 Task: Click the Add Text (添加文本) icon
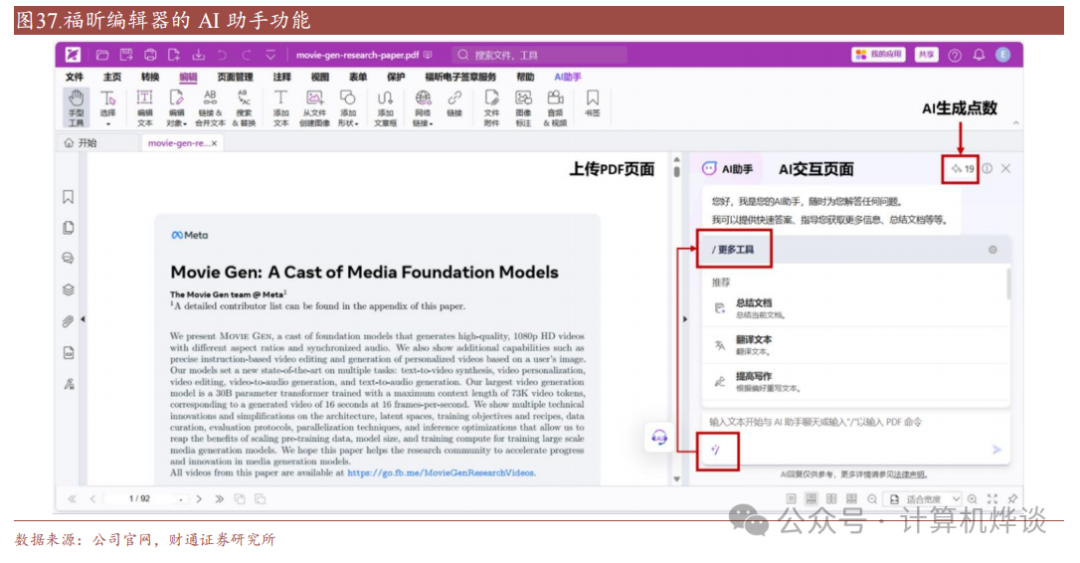point(281,106)
